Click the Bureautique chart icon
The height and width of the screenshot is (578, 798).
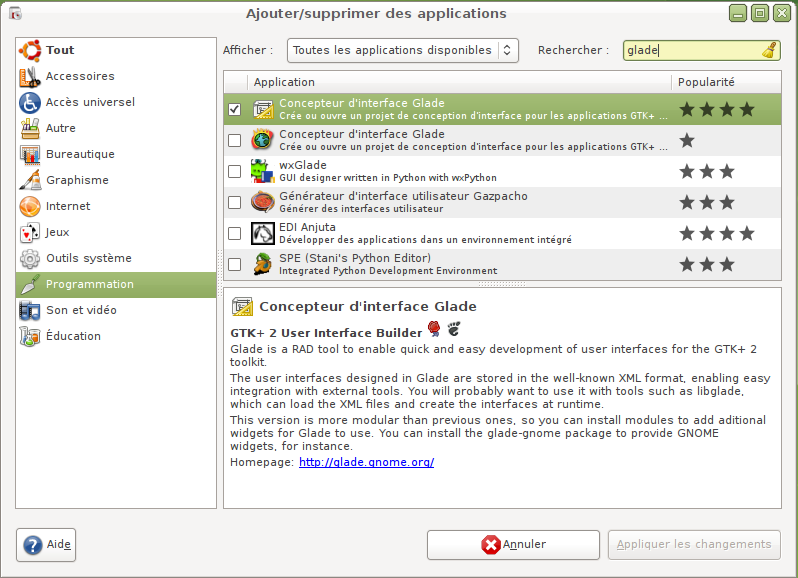[x=30, y=154]
